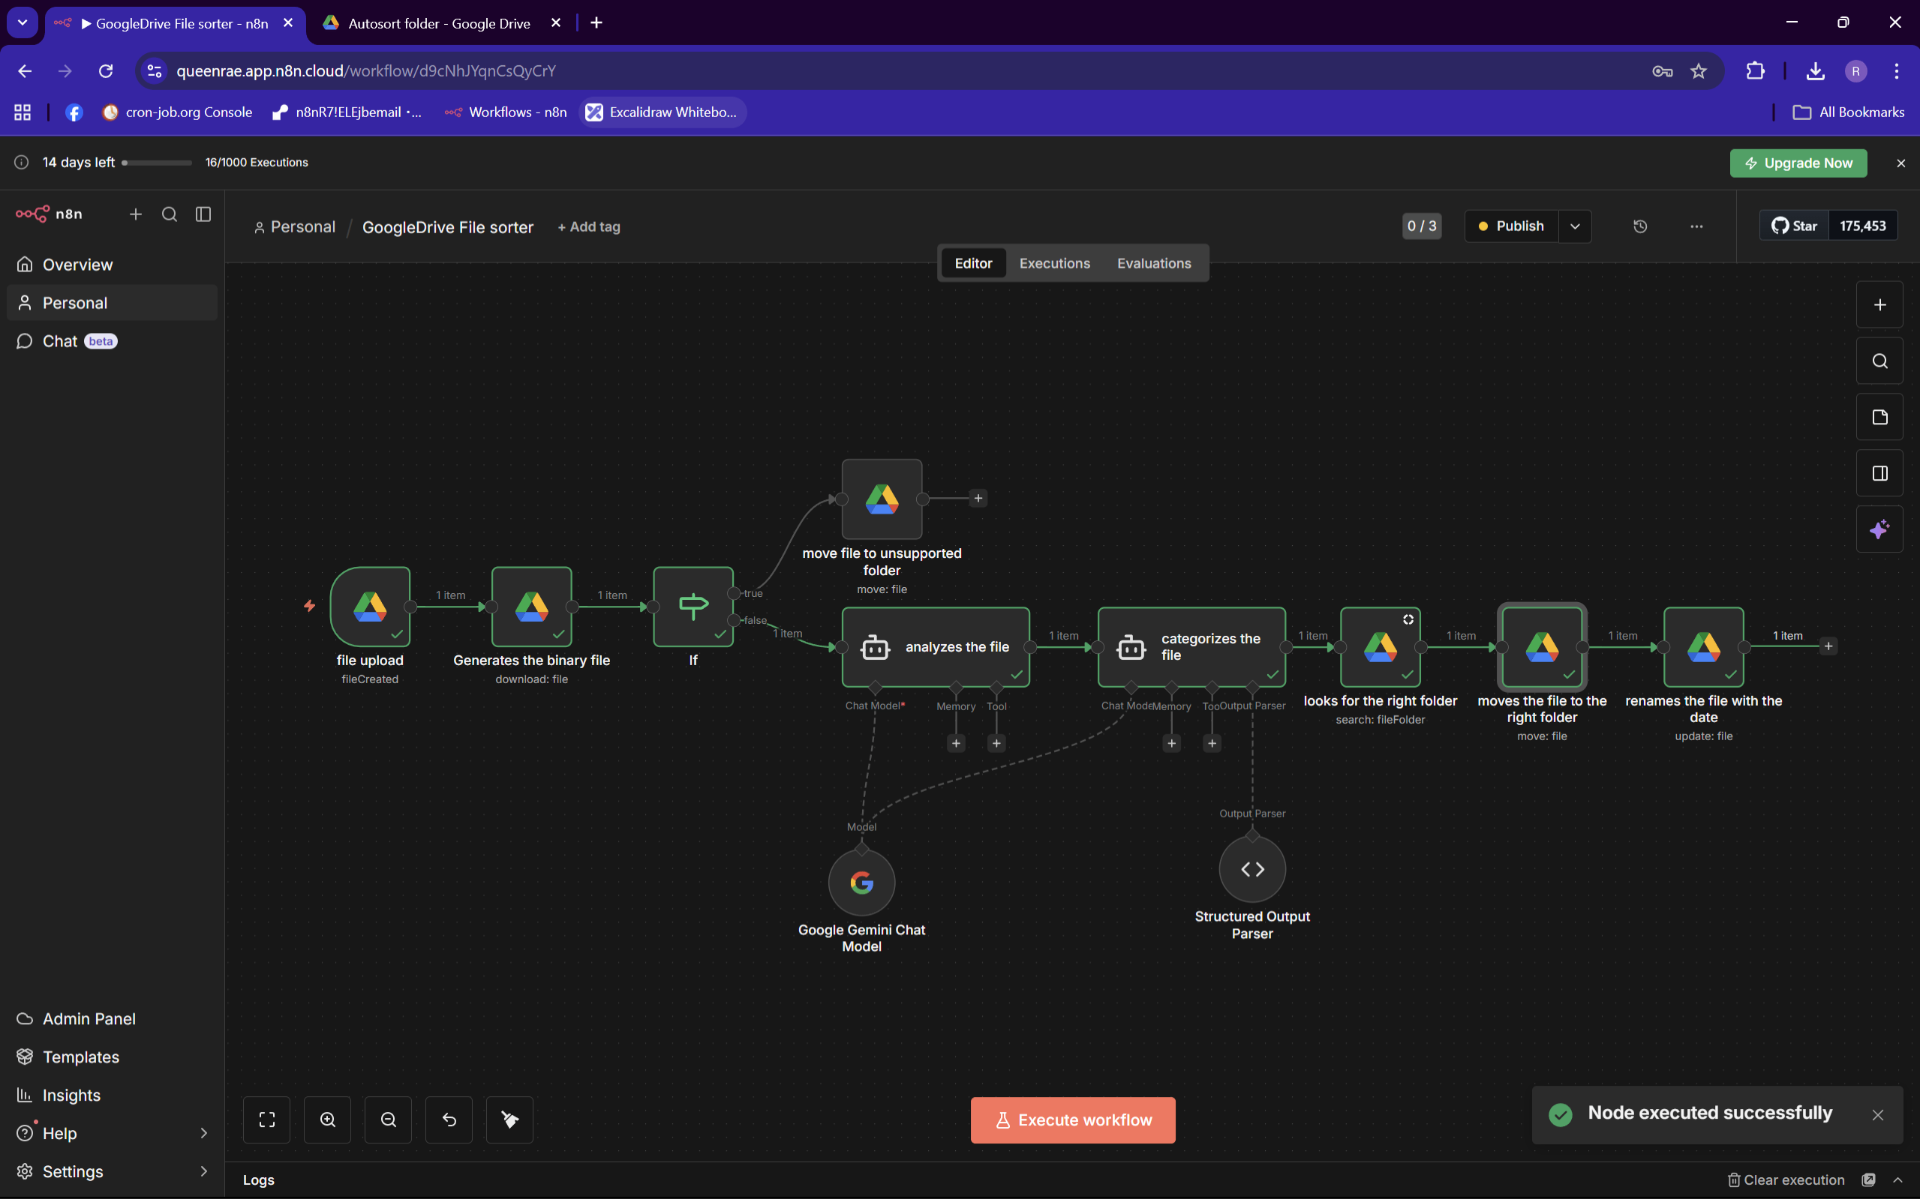Viewport: 1920px width, 1199px height.
Task: Open the Publish dropdown arrow
Action: tap(1575, 226)
